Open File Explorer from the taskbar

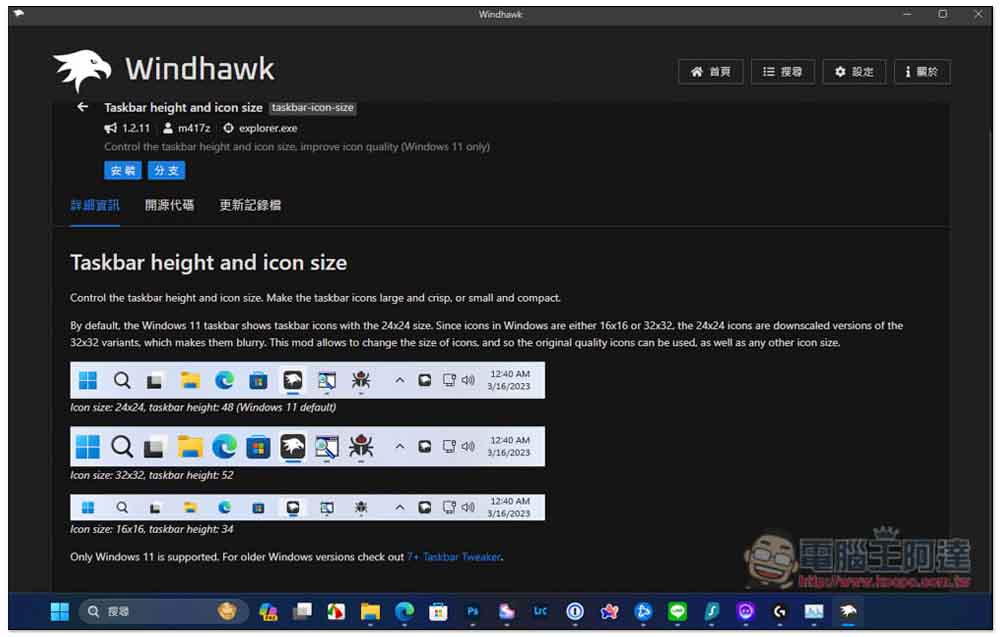point(370,612)
